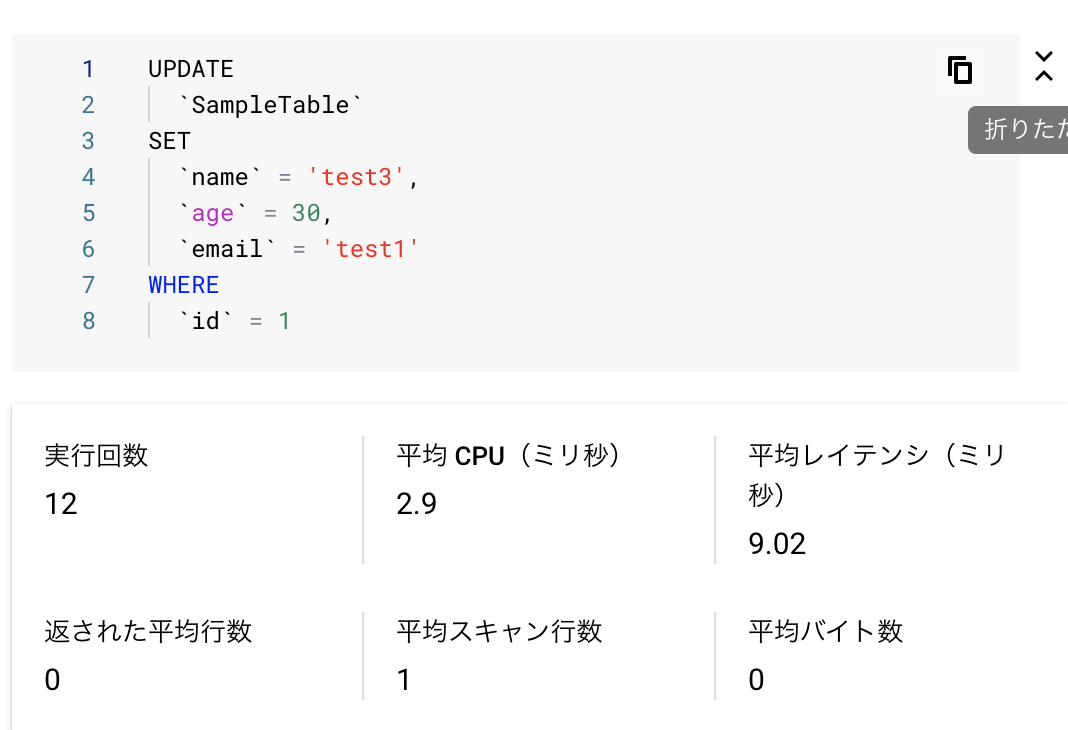Click the 平均 CPU（ミリ秒）label
Image resolution: width=1068 pixels, height=730 pixels.
(x=509, y=456)
